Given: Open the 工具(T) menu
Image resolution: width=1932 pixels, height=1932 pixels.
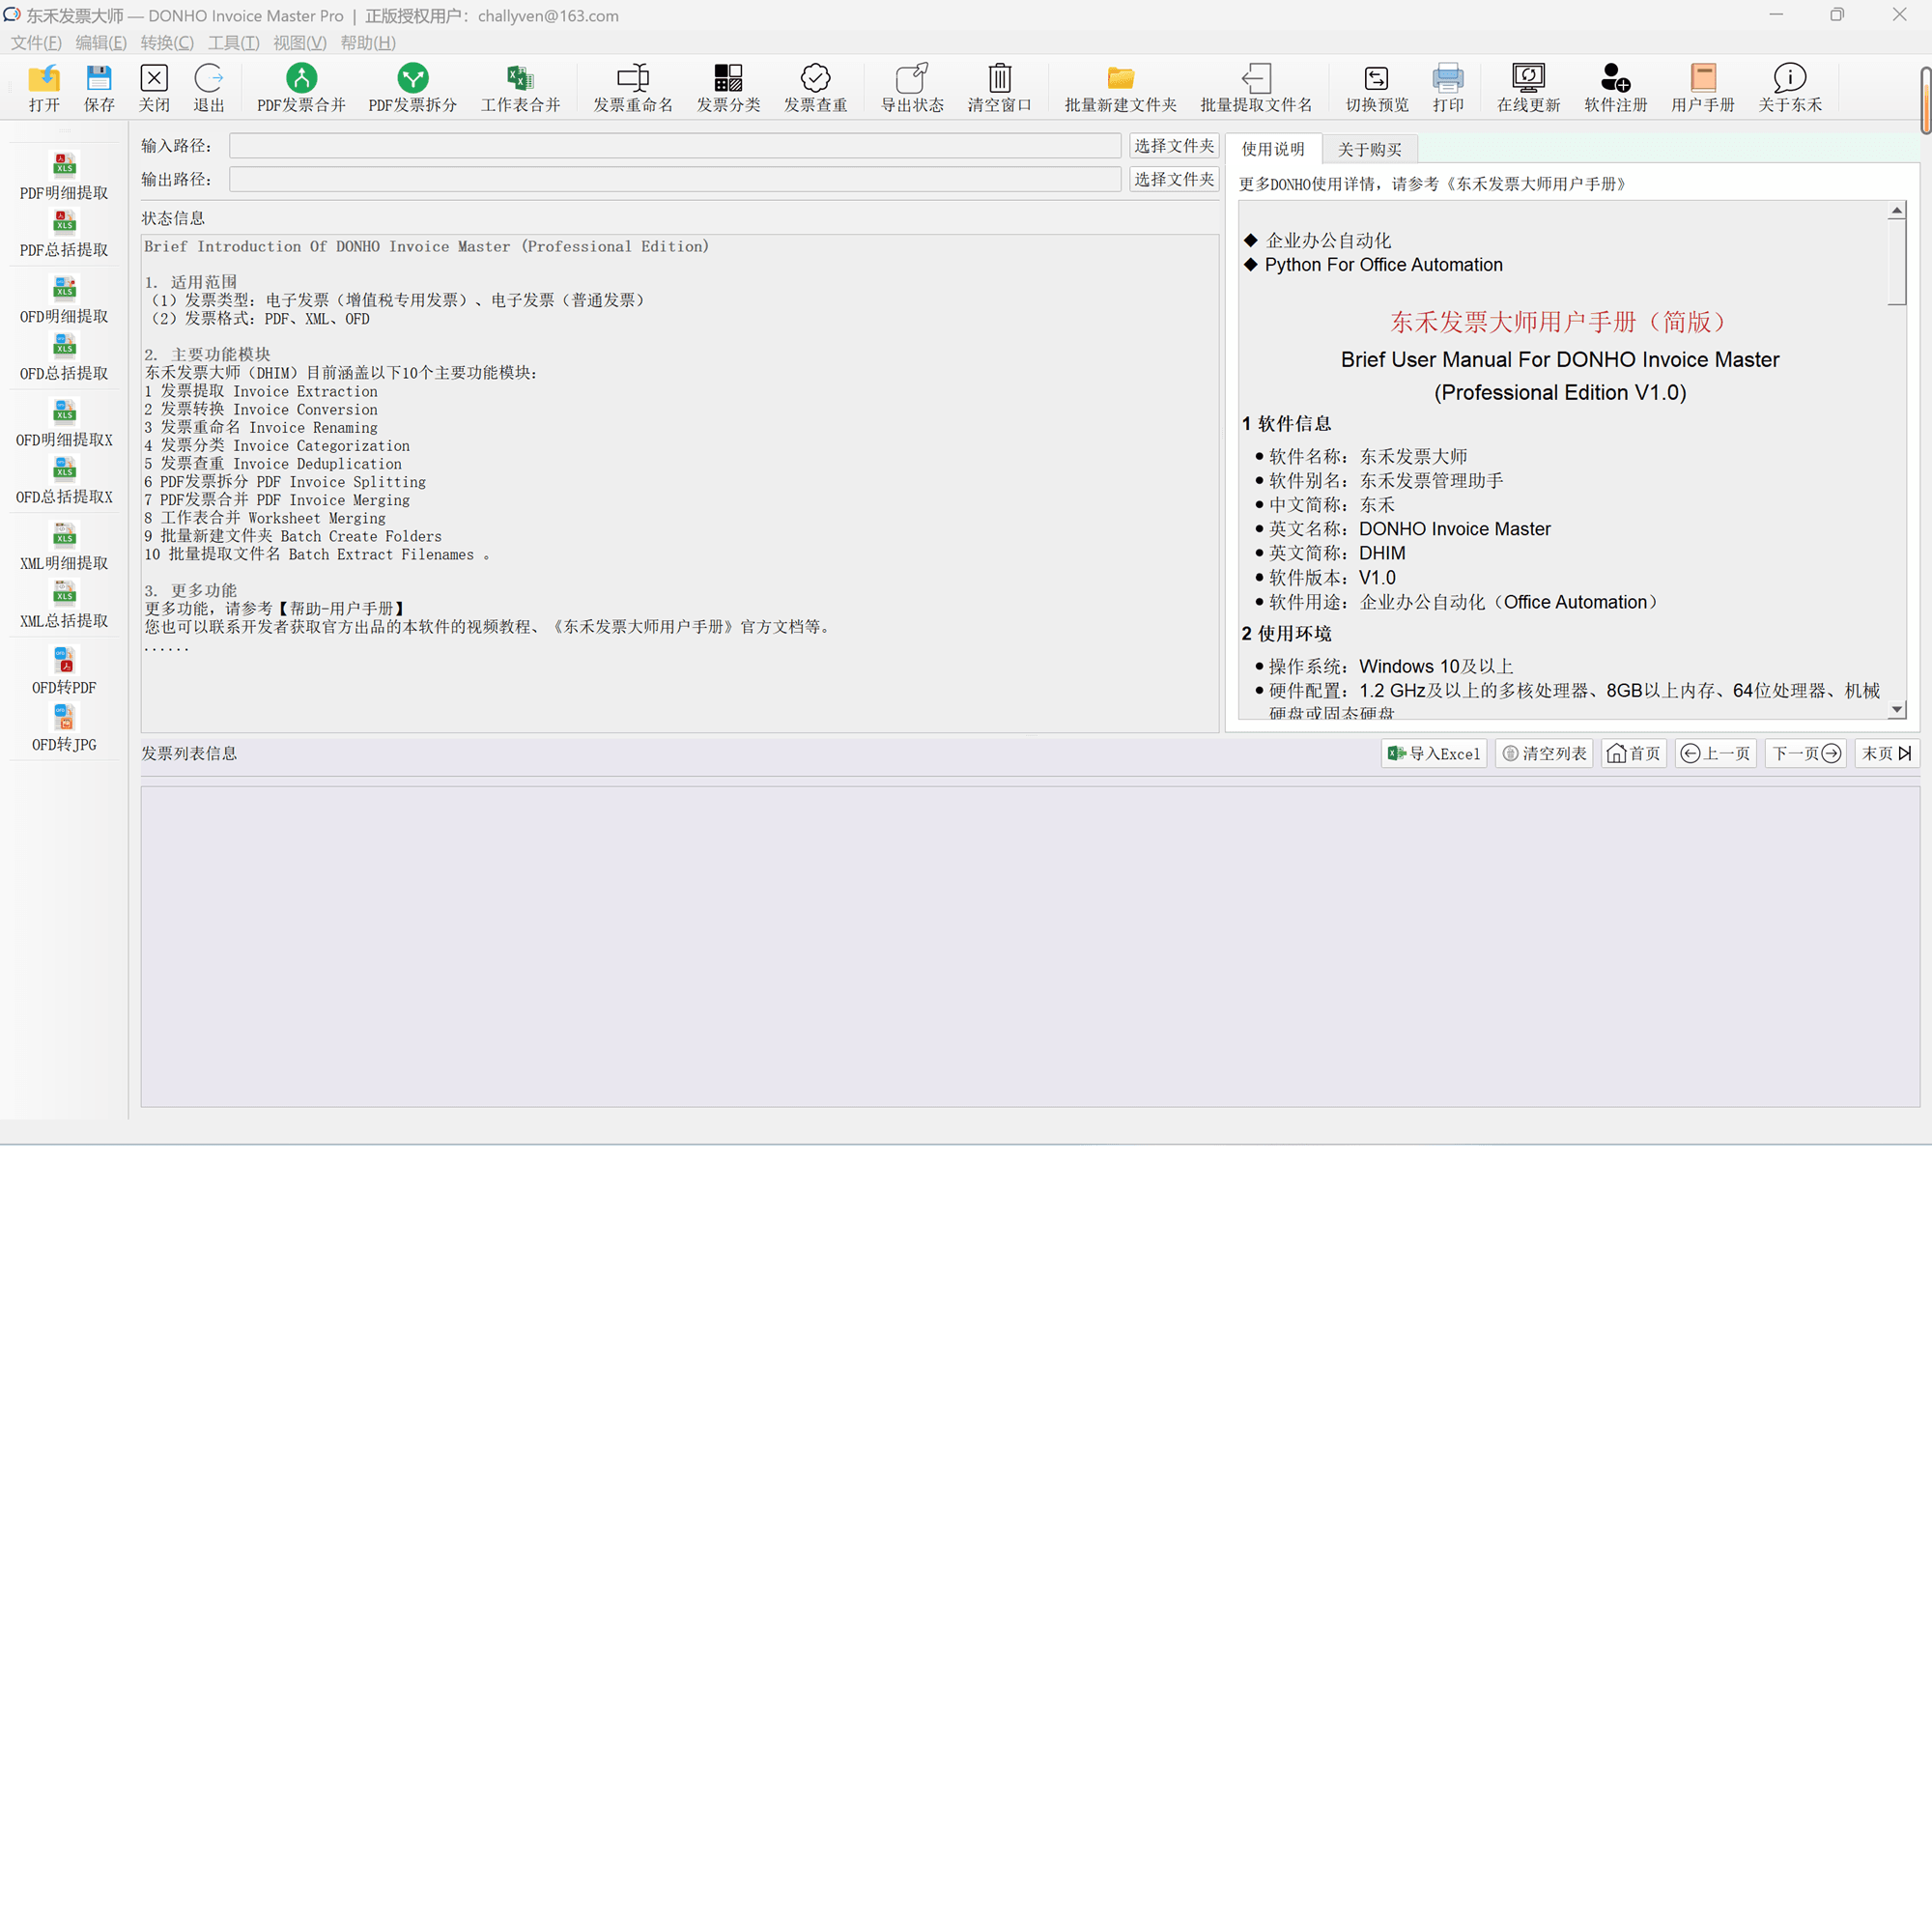Looking at the screenshot, I should click(233, 43).
